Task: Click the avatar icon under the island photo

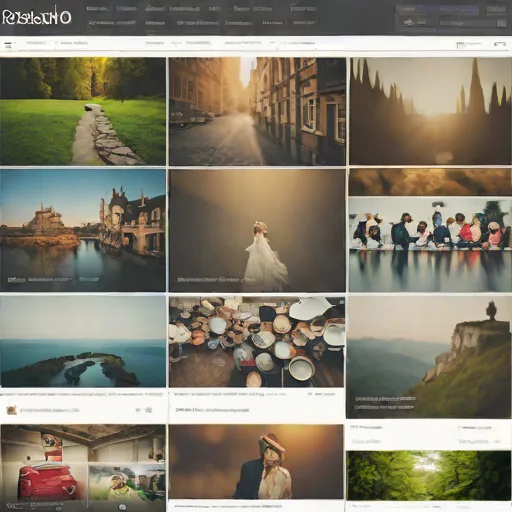Action: [x=11, y=410]
